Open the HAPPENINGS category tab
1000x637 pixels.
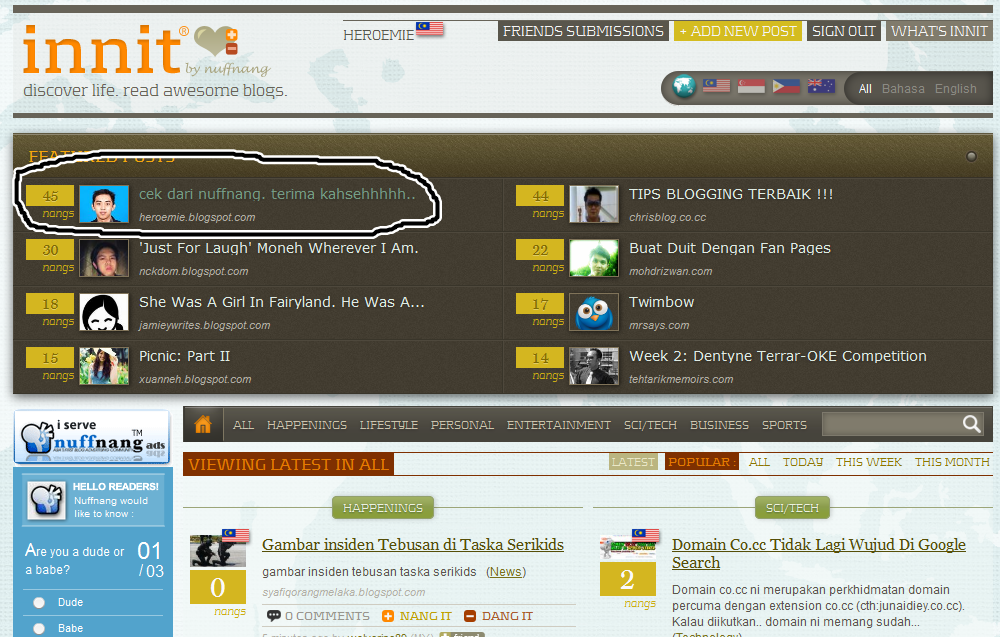click(x=307, y=425)
